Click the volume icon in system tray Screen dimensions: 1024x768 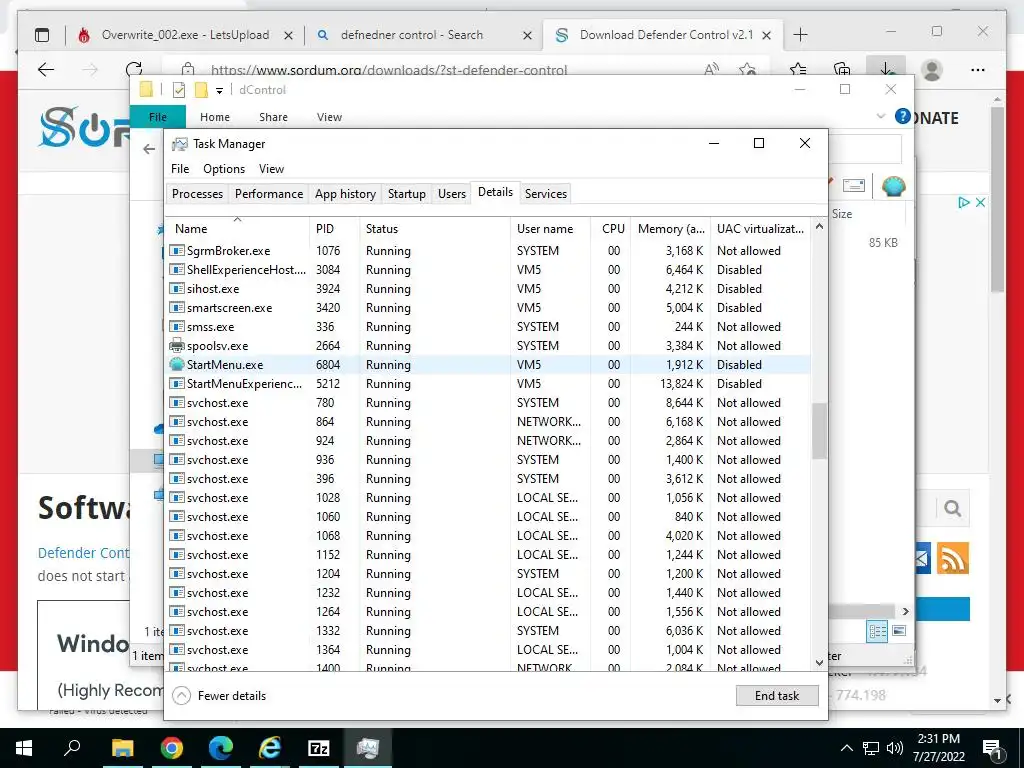coord(895,748)
